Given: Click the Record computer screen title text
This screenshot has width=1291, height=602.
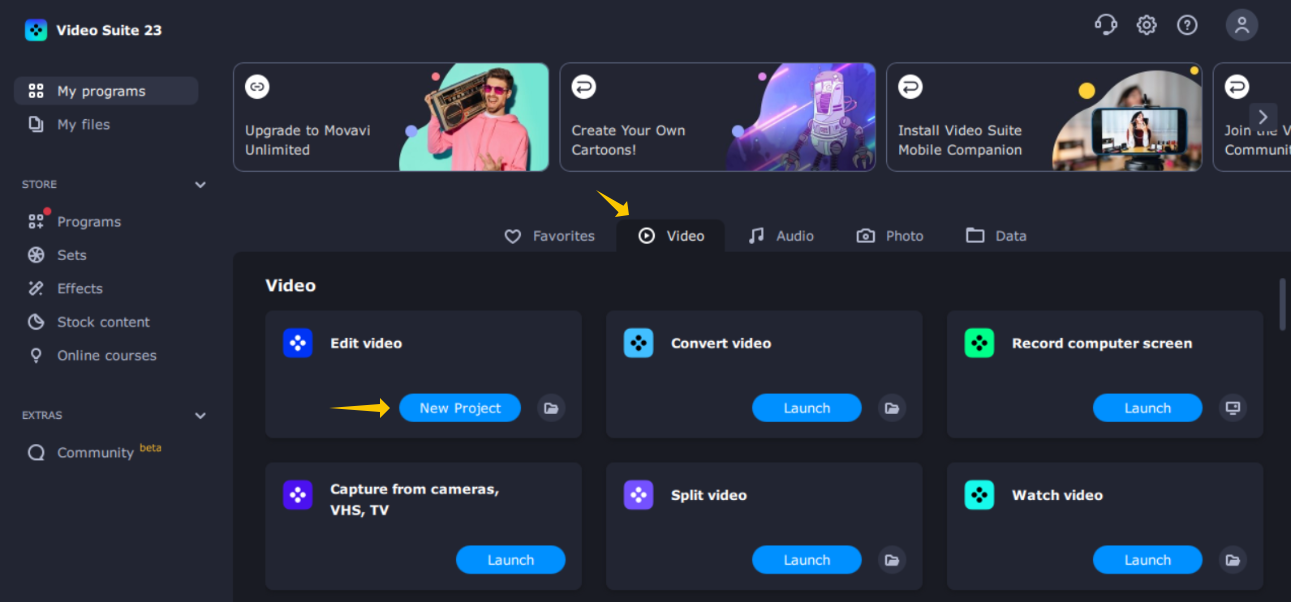Looking at the screenshot, I should coord(1102,343).
